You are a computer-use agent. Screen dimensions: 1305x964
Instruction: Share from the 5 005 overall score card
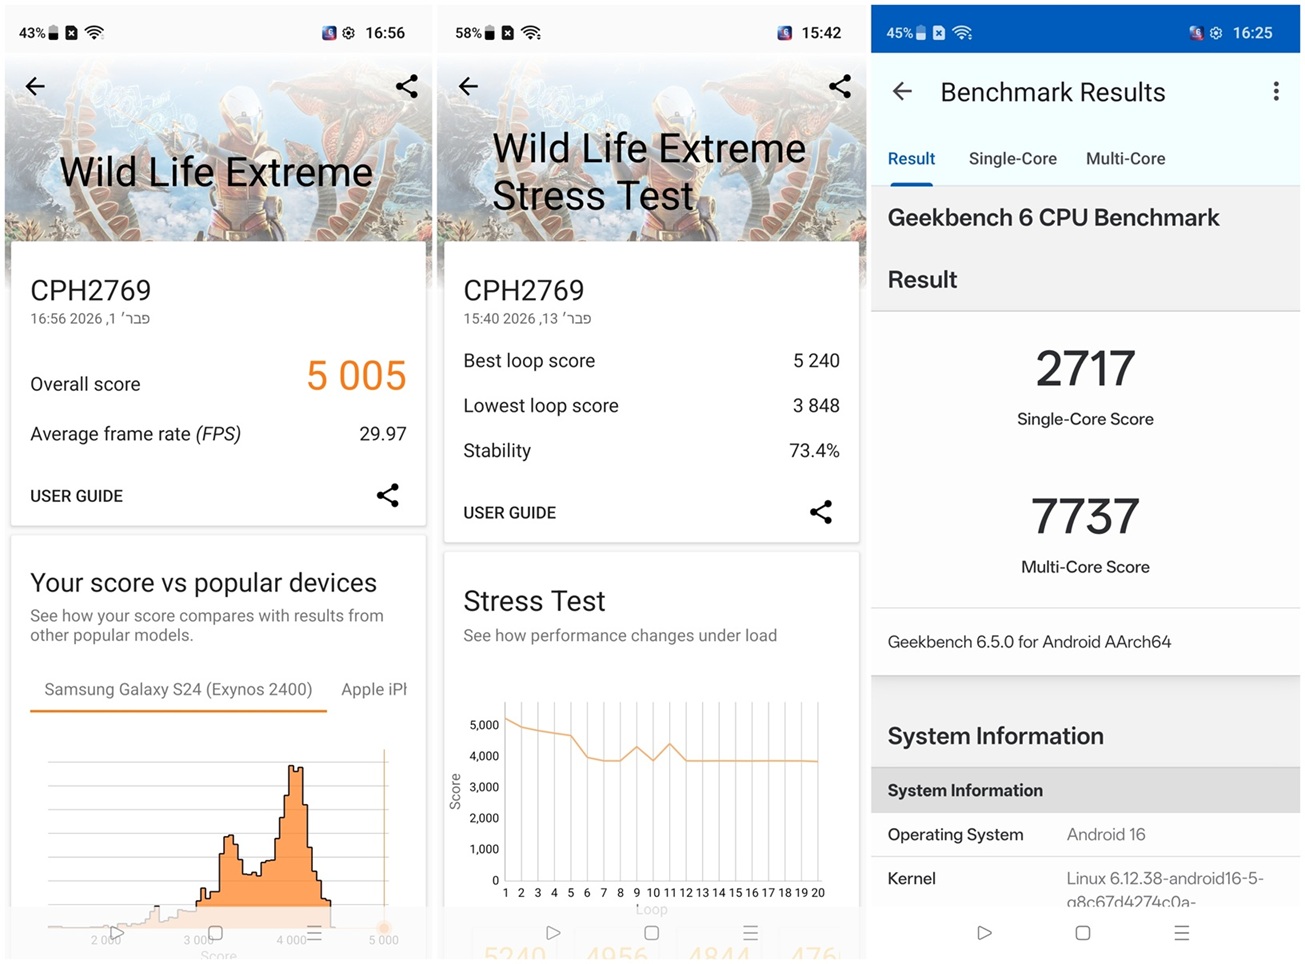click(388, 496)
